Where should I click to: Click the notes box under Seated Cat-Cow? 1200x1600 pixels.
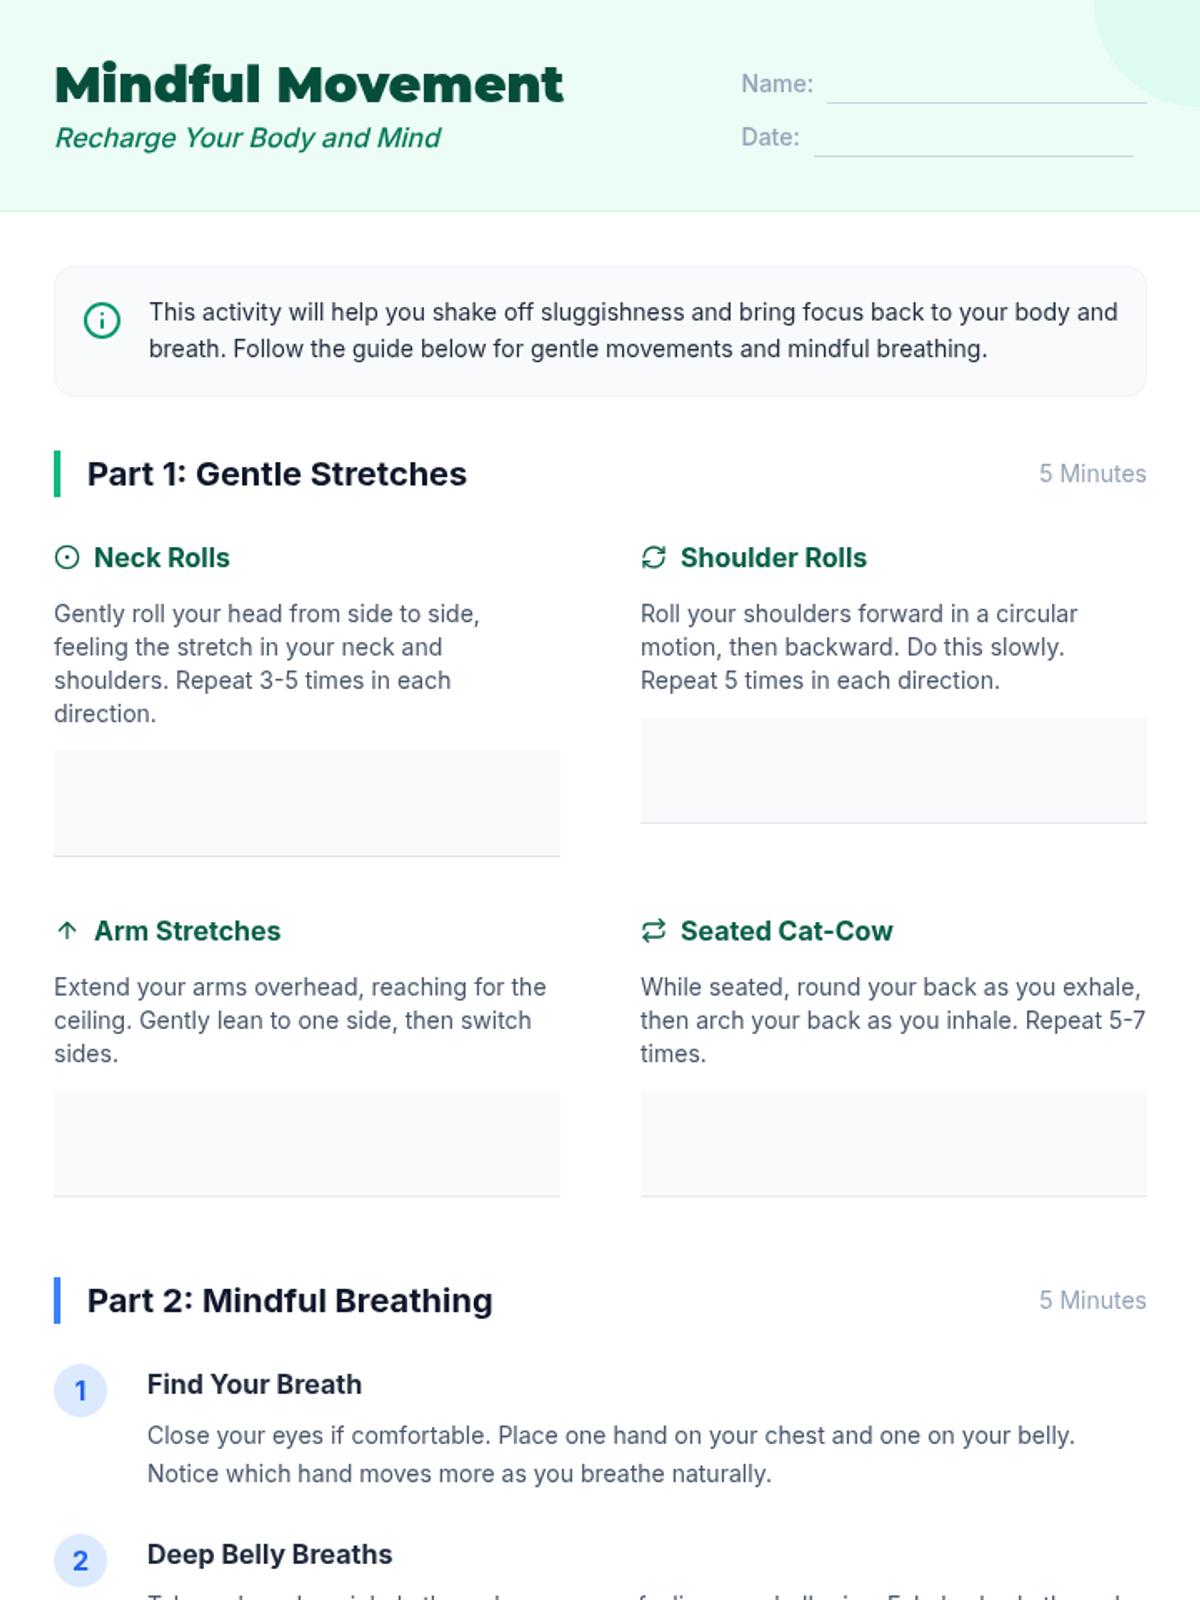pyautogui.click(x=893, y=1144)
